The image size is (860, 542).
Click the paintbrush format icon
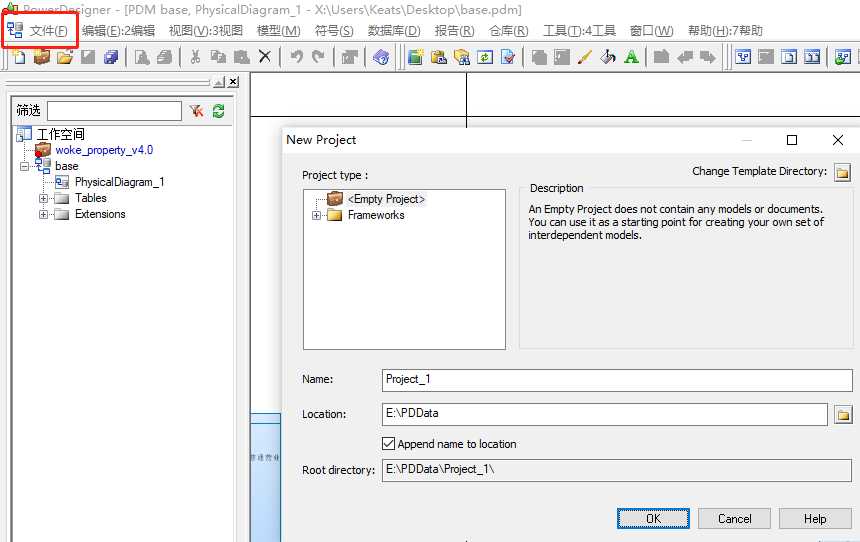pyautogui.click(x=585, y=57)
